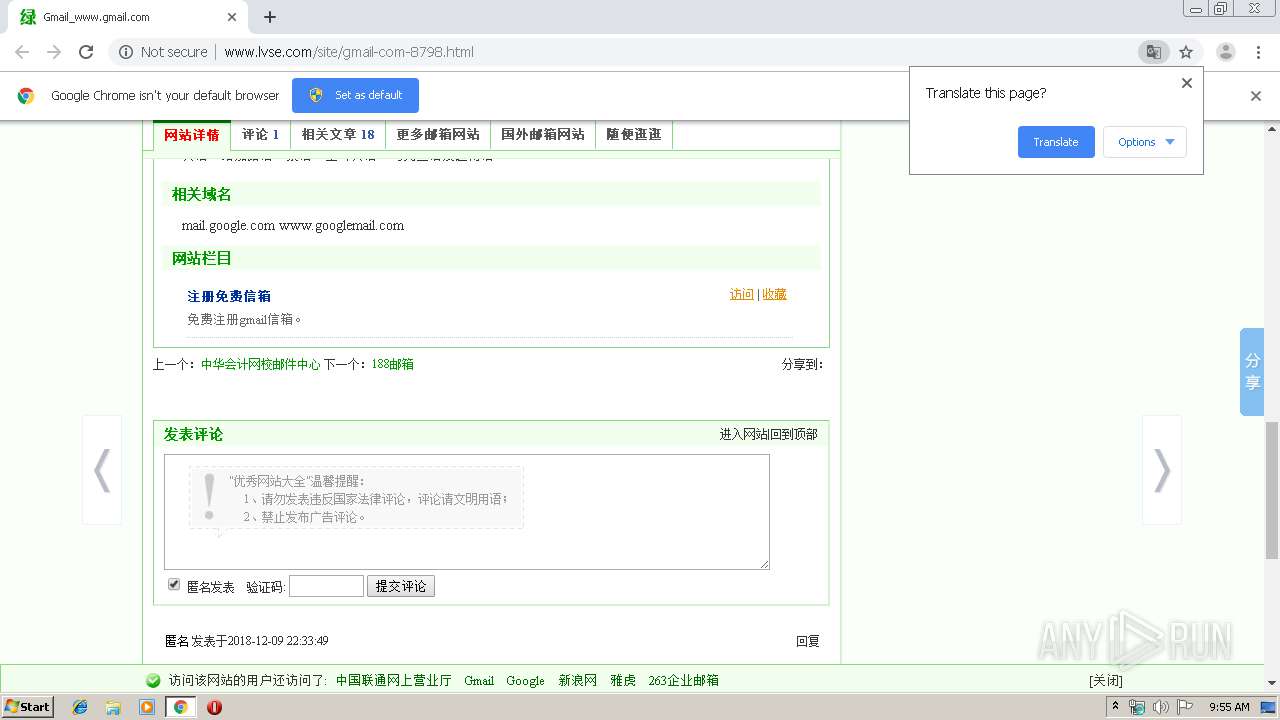Click 进入网站 link in comment header
The image size is (1280, 720).
[x=744, y=434]
